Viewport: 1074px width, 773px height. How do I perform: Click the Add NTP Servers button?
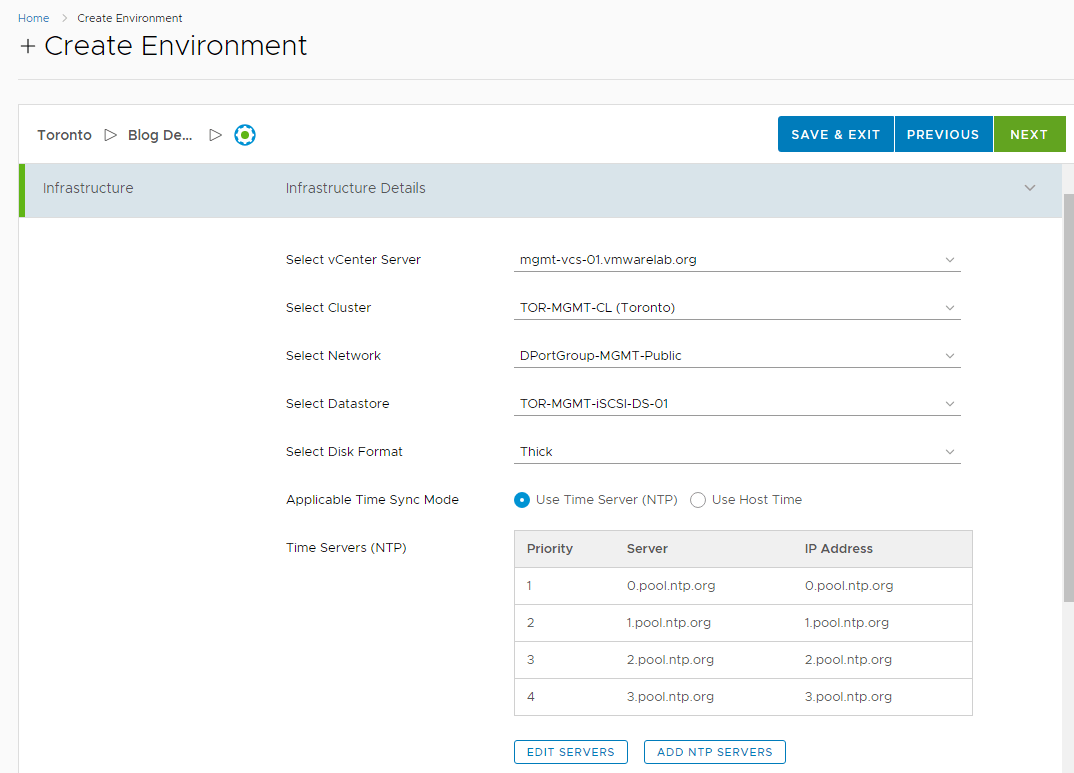pos(714,752)
